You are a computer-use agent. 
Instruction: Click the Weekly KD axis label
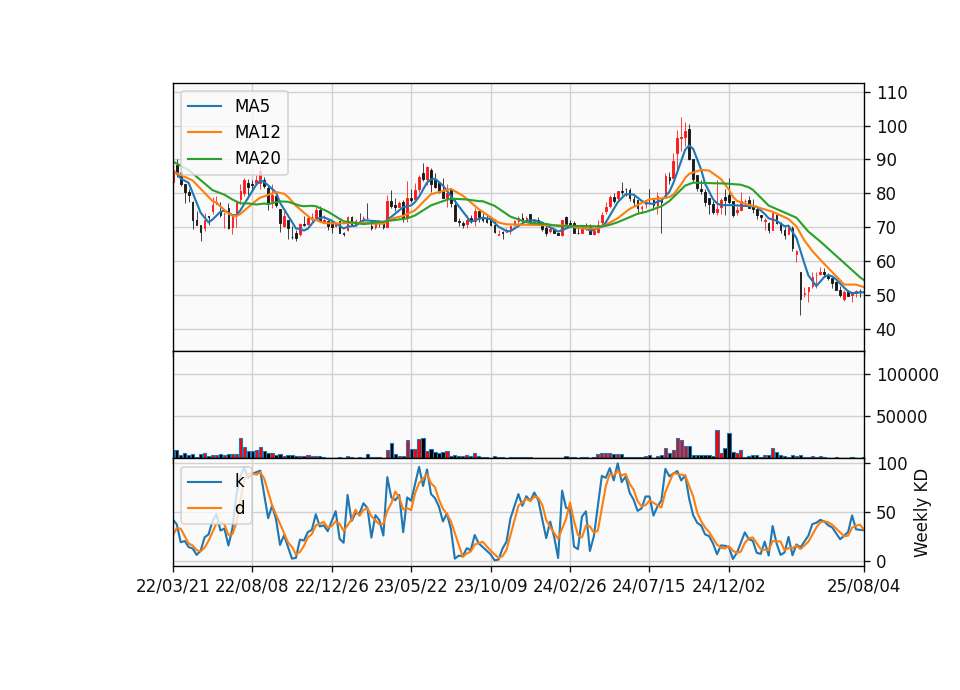[x=921, y=513]
